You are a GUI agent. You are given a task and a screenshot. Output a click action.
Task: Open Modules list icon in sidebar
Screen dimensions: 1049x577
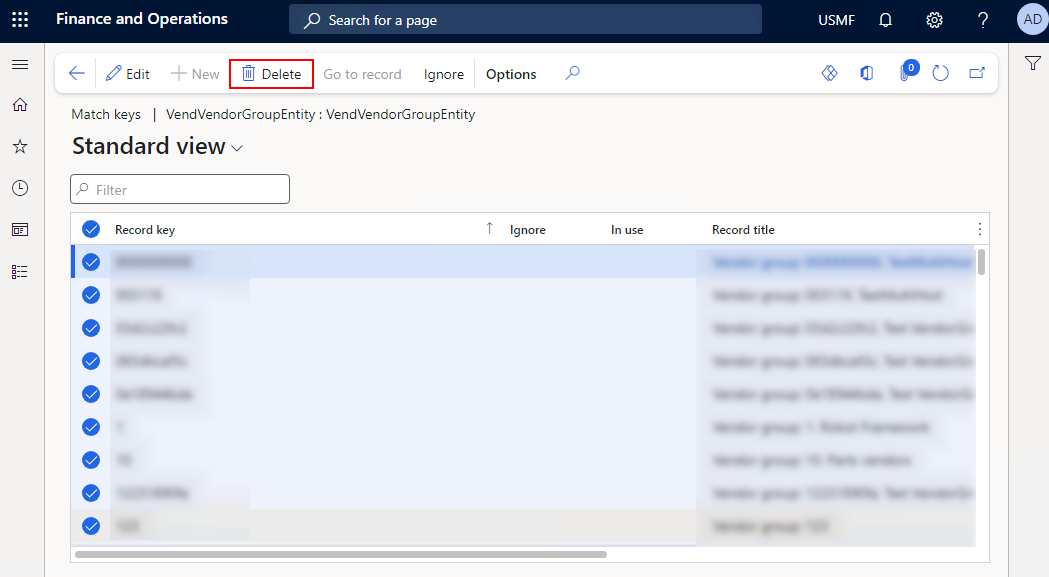(x=20, y=272)
